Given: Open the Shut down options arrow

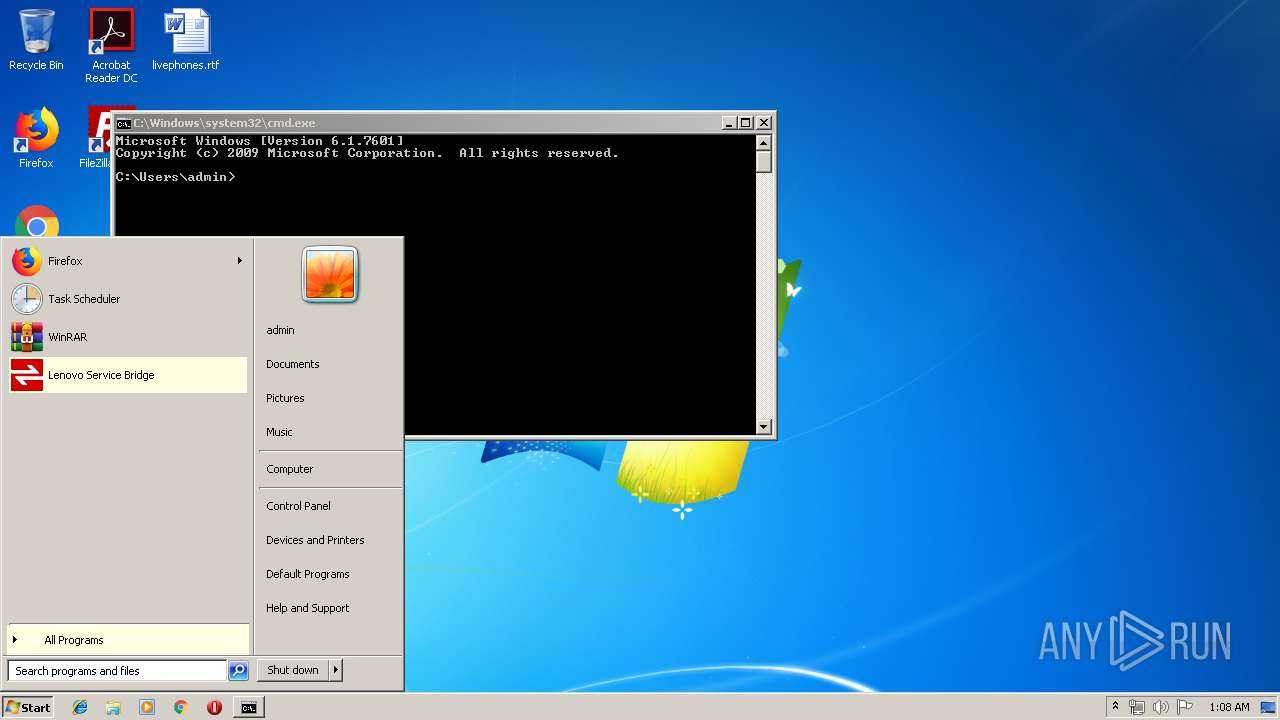Looking at the screenshot, I should 335,670.
